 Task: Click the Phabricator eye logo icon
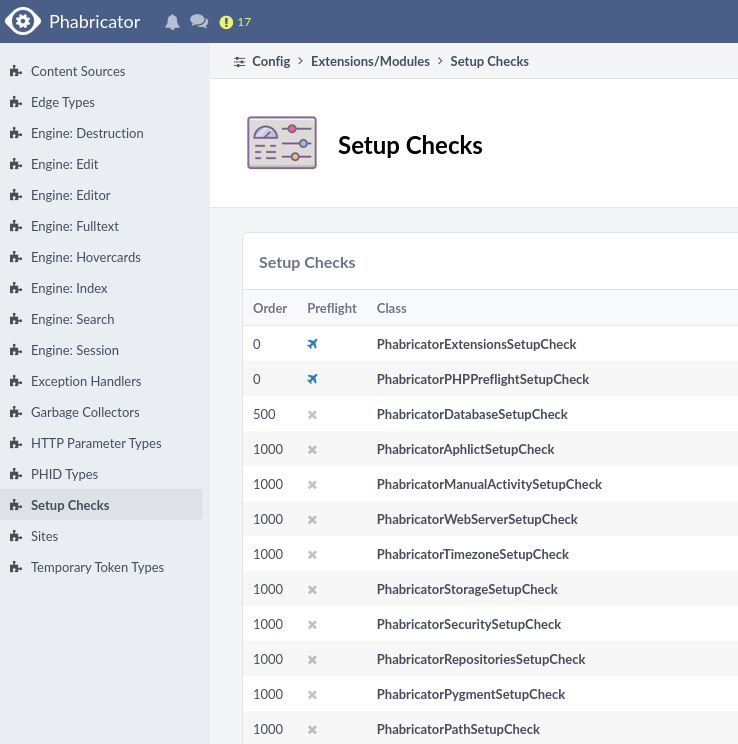pyautogui.click(x=23, y=21)
